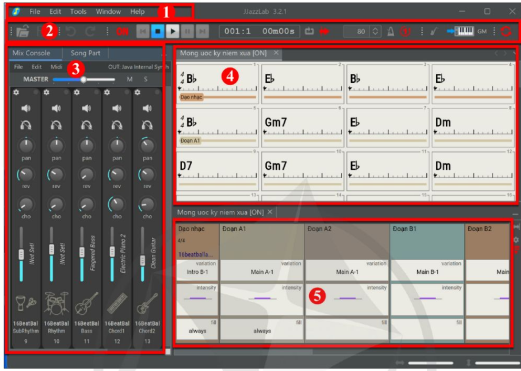Stop playback with the blue stop button
This screenshot has width=521, height=371.
(158, 31)
